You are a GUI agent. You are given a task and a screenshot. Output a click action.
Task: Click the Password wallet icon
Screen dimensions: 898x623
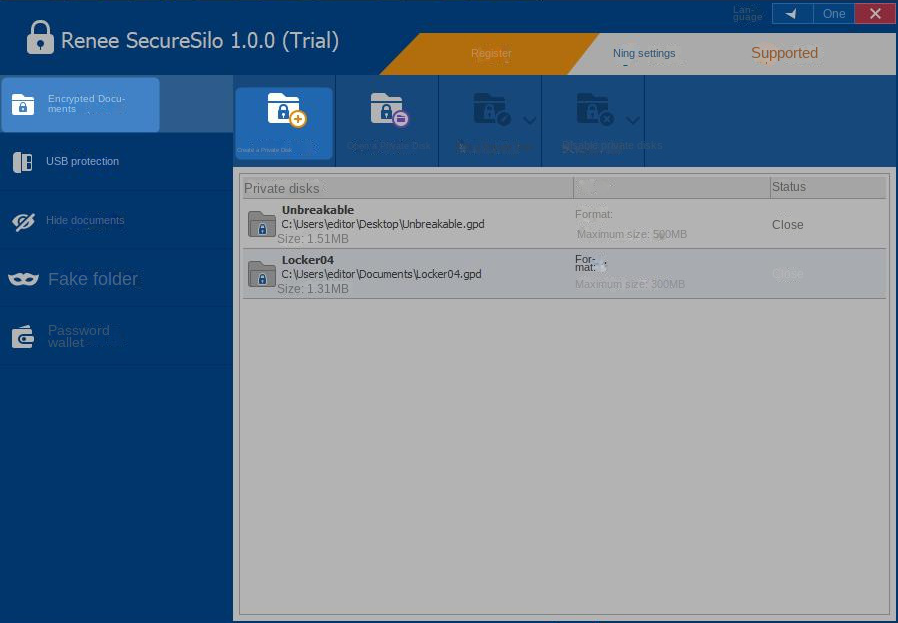point(23,337)
